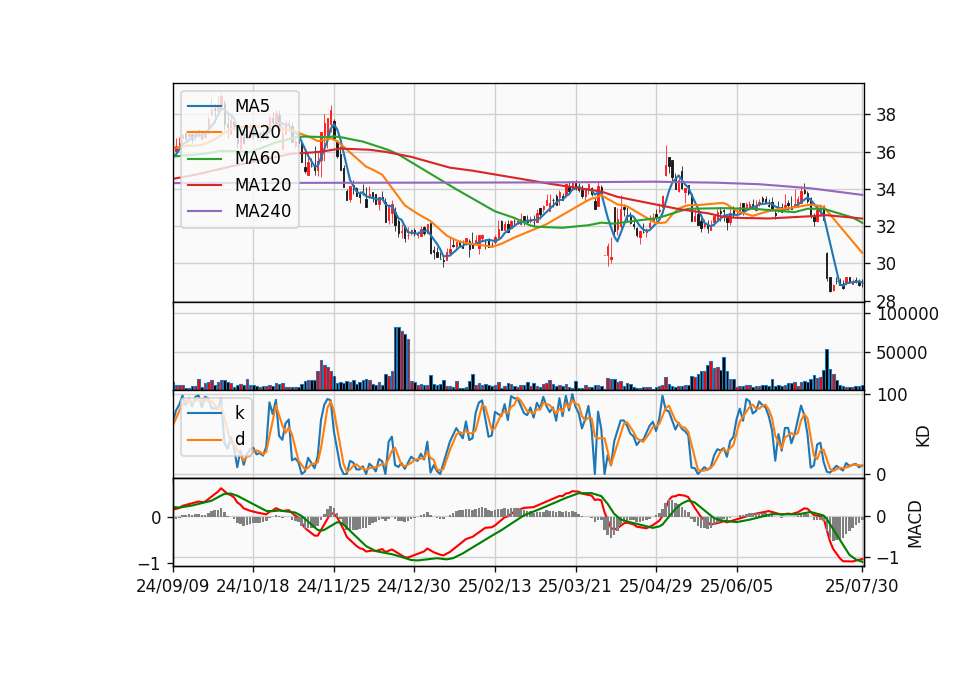The width and height of the screenshot is (960, 690).
Task: Click the blue MA5 legend line sample
Action: point(205,107)
